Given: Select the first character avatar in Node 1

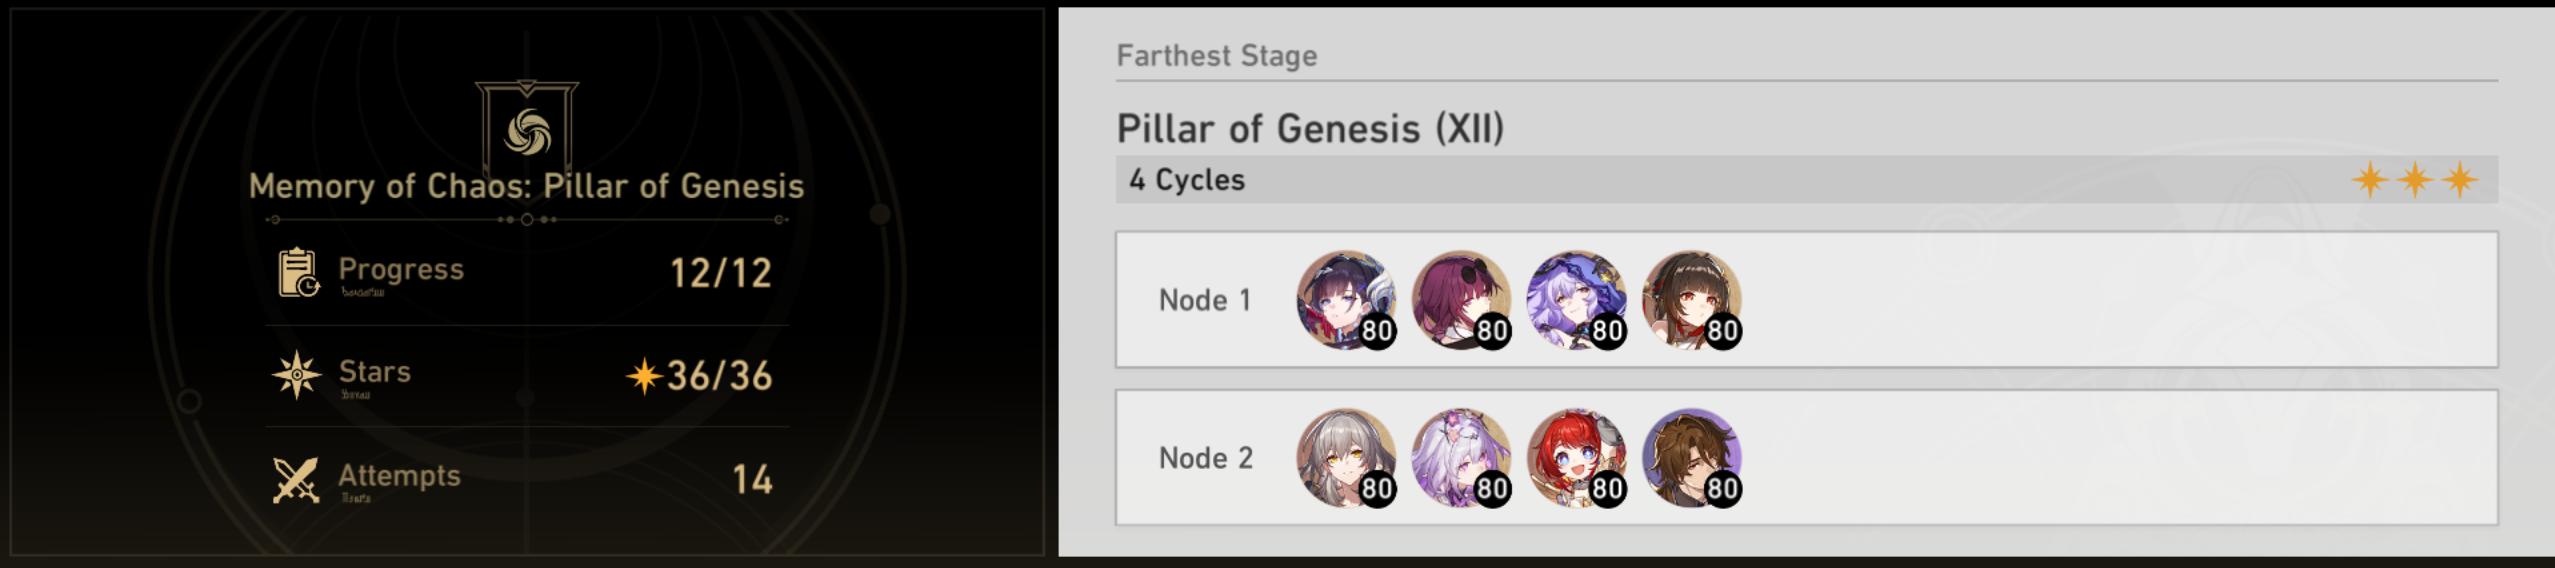Looking at the screenshot, I should (1346, 300).
